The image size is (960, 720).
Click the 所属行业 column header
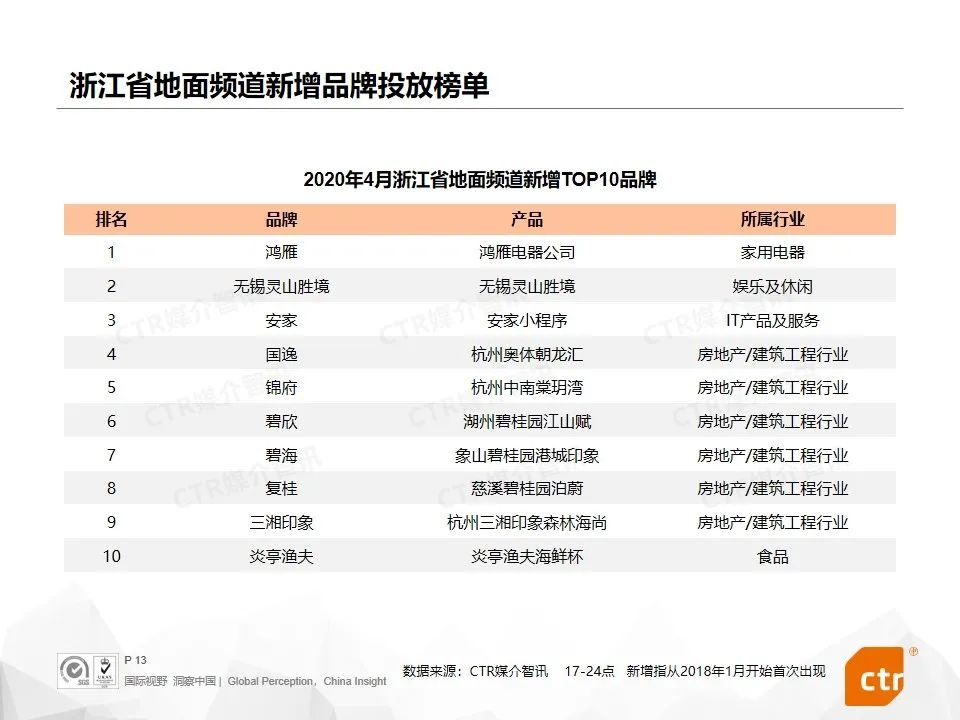[x=772, y=220]
